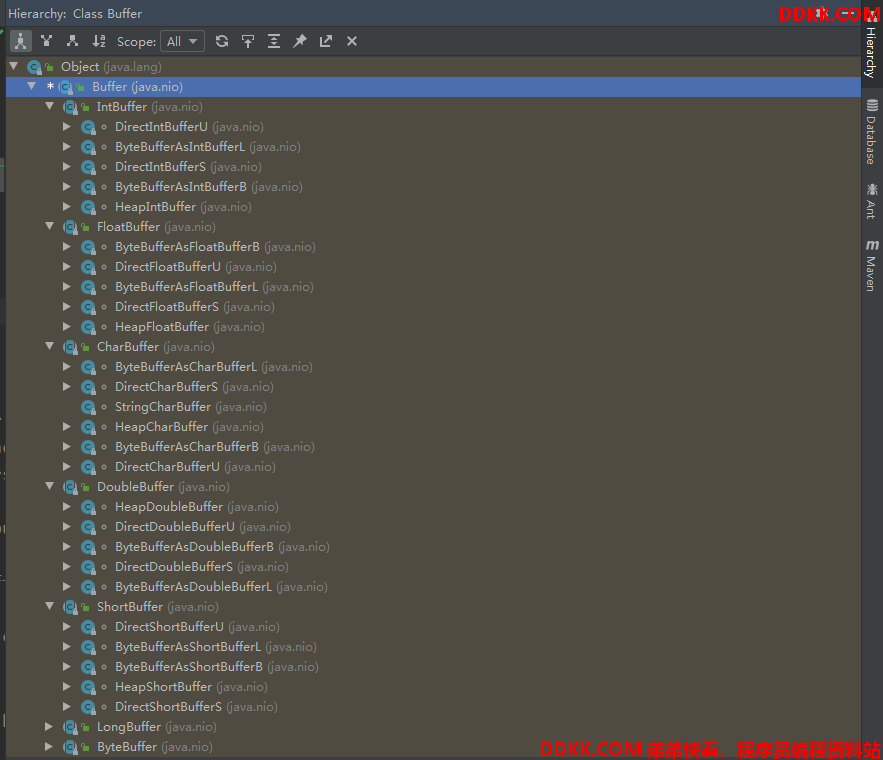Select StringCharBuffer in the tree
The height and width of the screenshot is (760, 883).
click(162, 407)
